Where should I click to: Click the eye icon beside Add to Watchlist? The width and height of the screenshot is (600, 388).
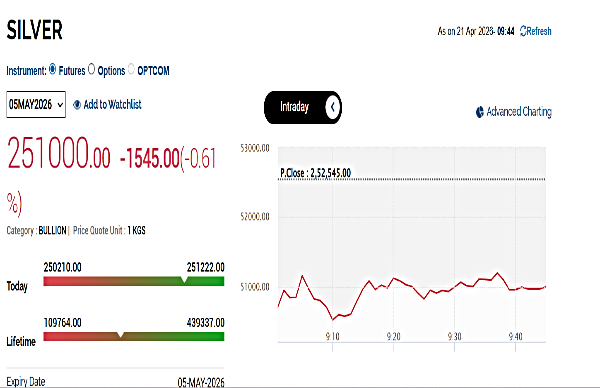coord(77,105)
